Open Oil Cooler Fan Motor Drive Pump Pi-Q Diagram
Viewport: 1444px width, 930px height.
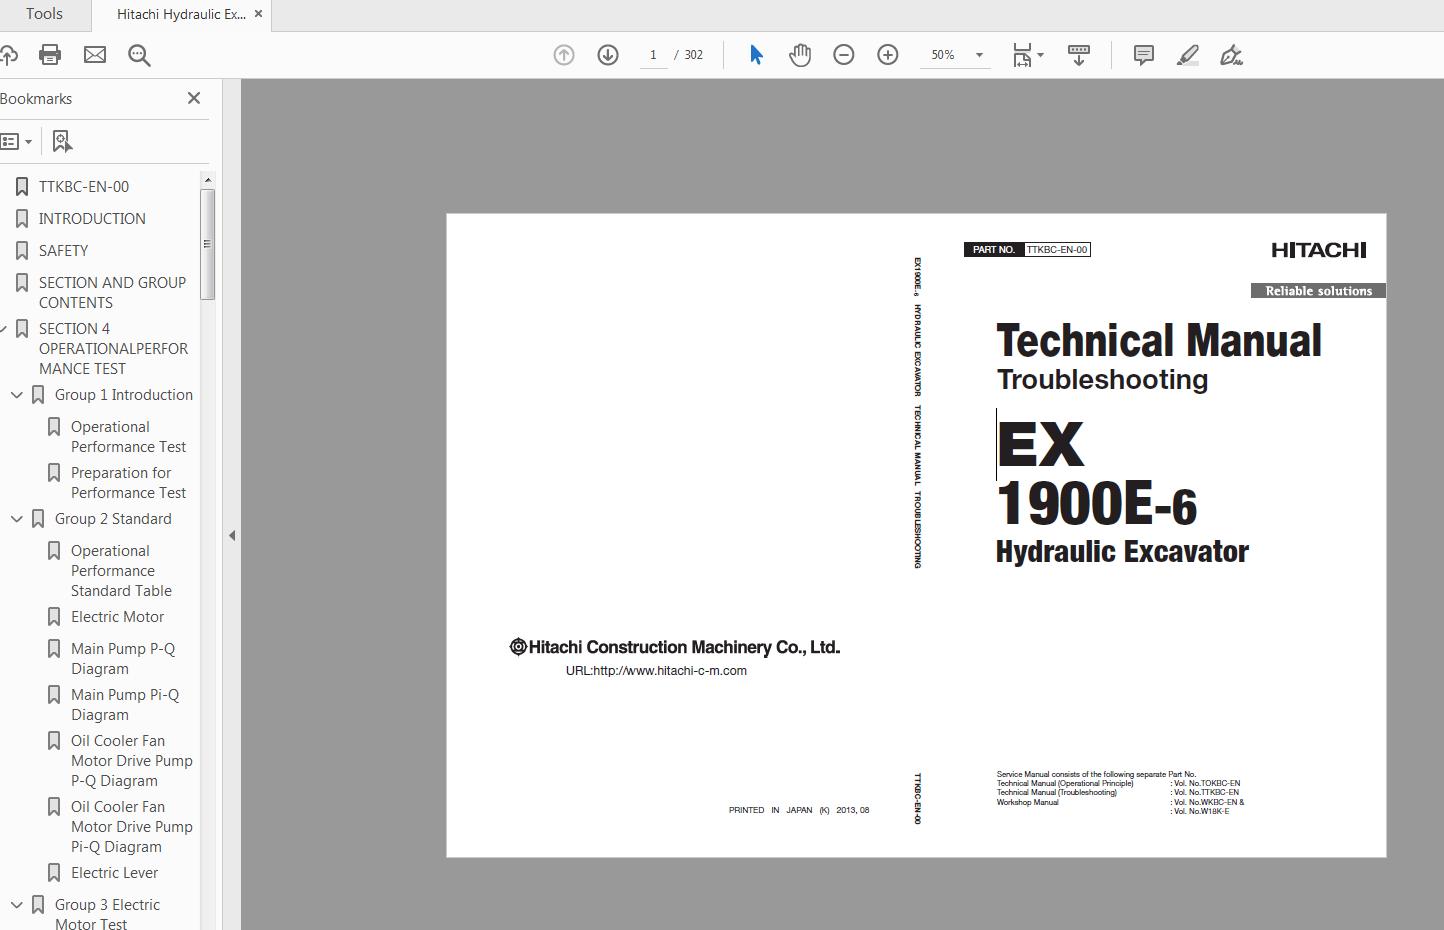click(x=132, y=827)
